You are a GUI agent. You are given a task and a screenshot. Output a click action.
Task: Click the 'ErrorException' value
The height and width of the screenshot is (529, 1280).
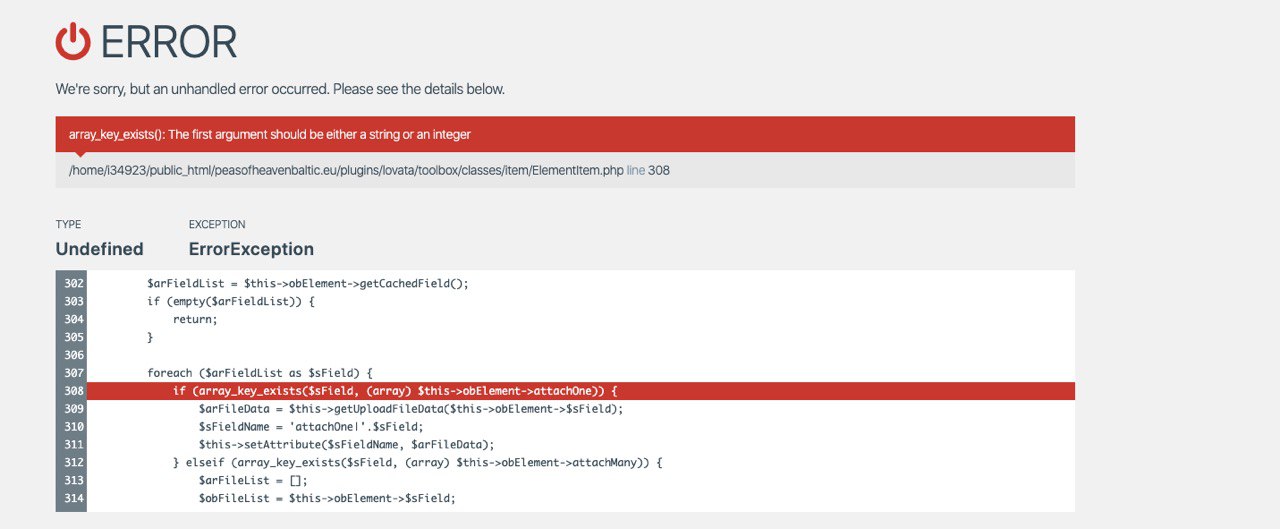point(251,249)
